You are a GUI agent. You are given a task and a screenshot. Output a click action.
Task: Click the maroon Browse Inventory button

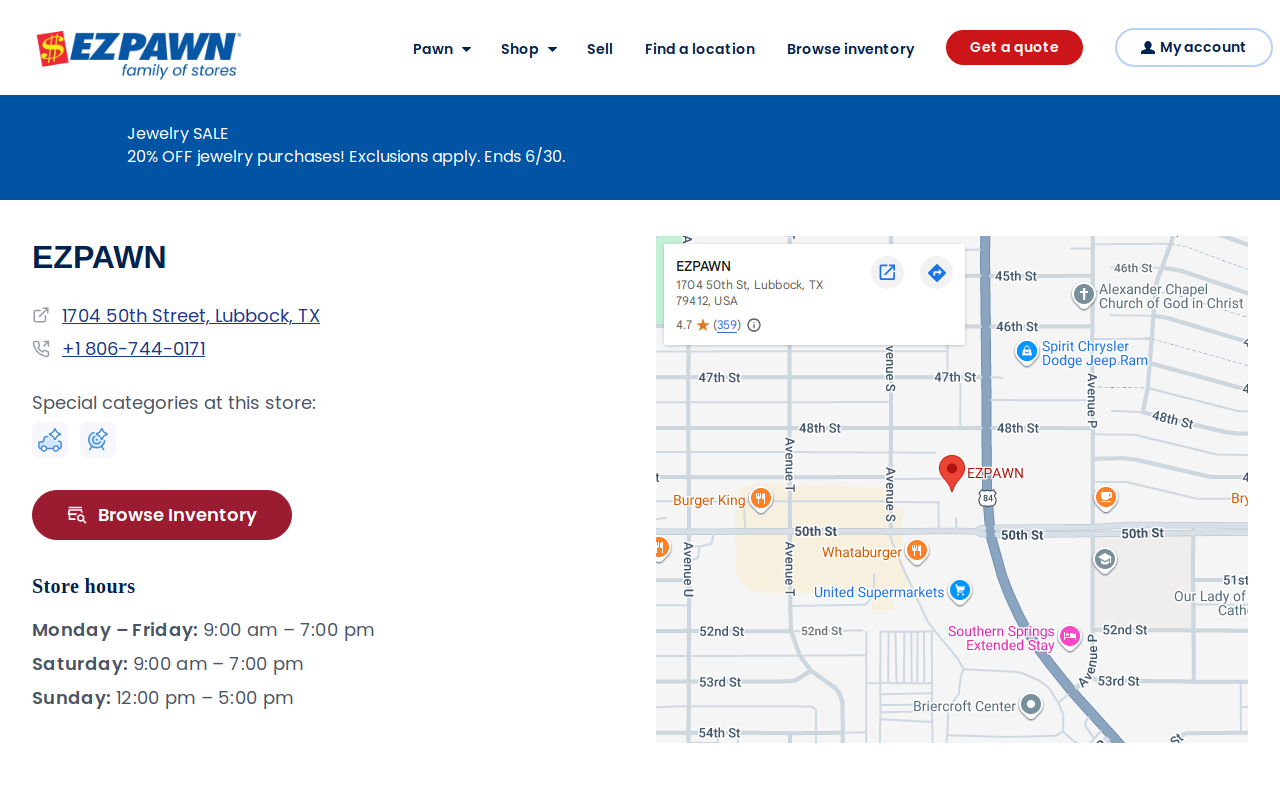(162, 515)
